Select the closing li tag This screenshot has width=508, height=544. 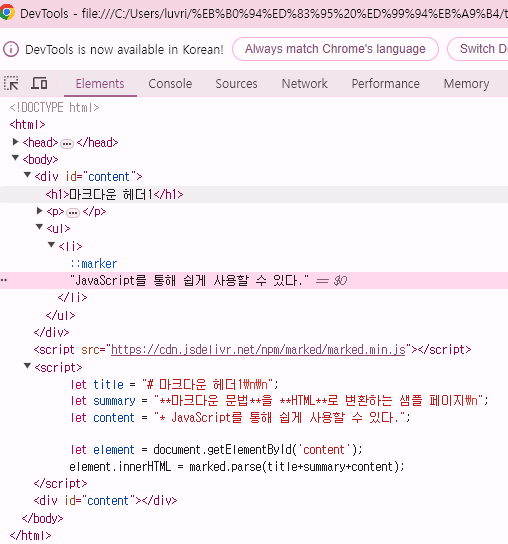coord(73,297)
